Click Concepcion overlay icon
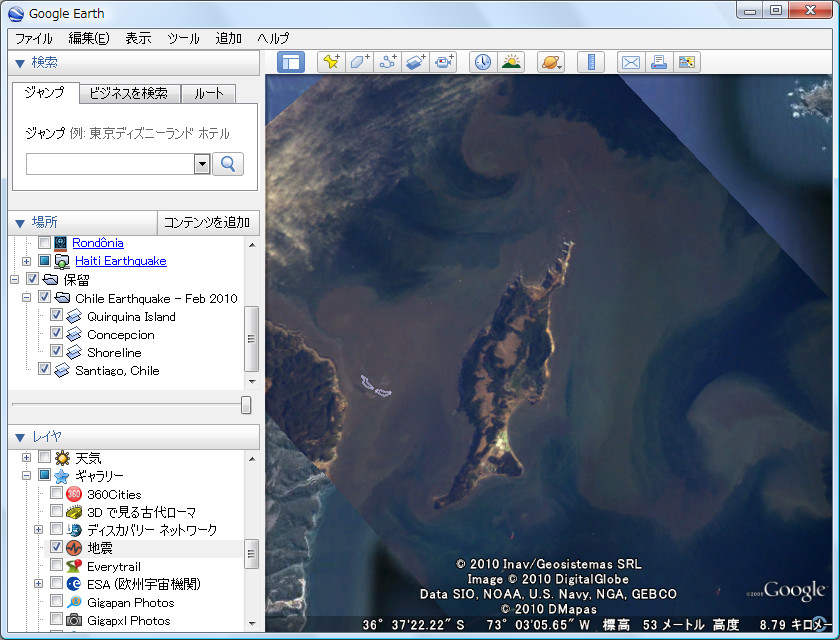Screen dimensions: 840x640 (x=74, y=335)
